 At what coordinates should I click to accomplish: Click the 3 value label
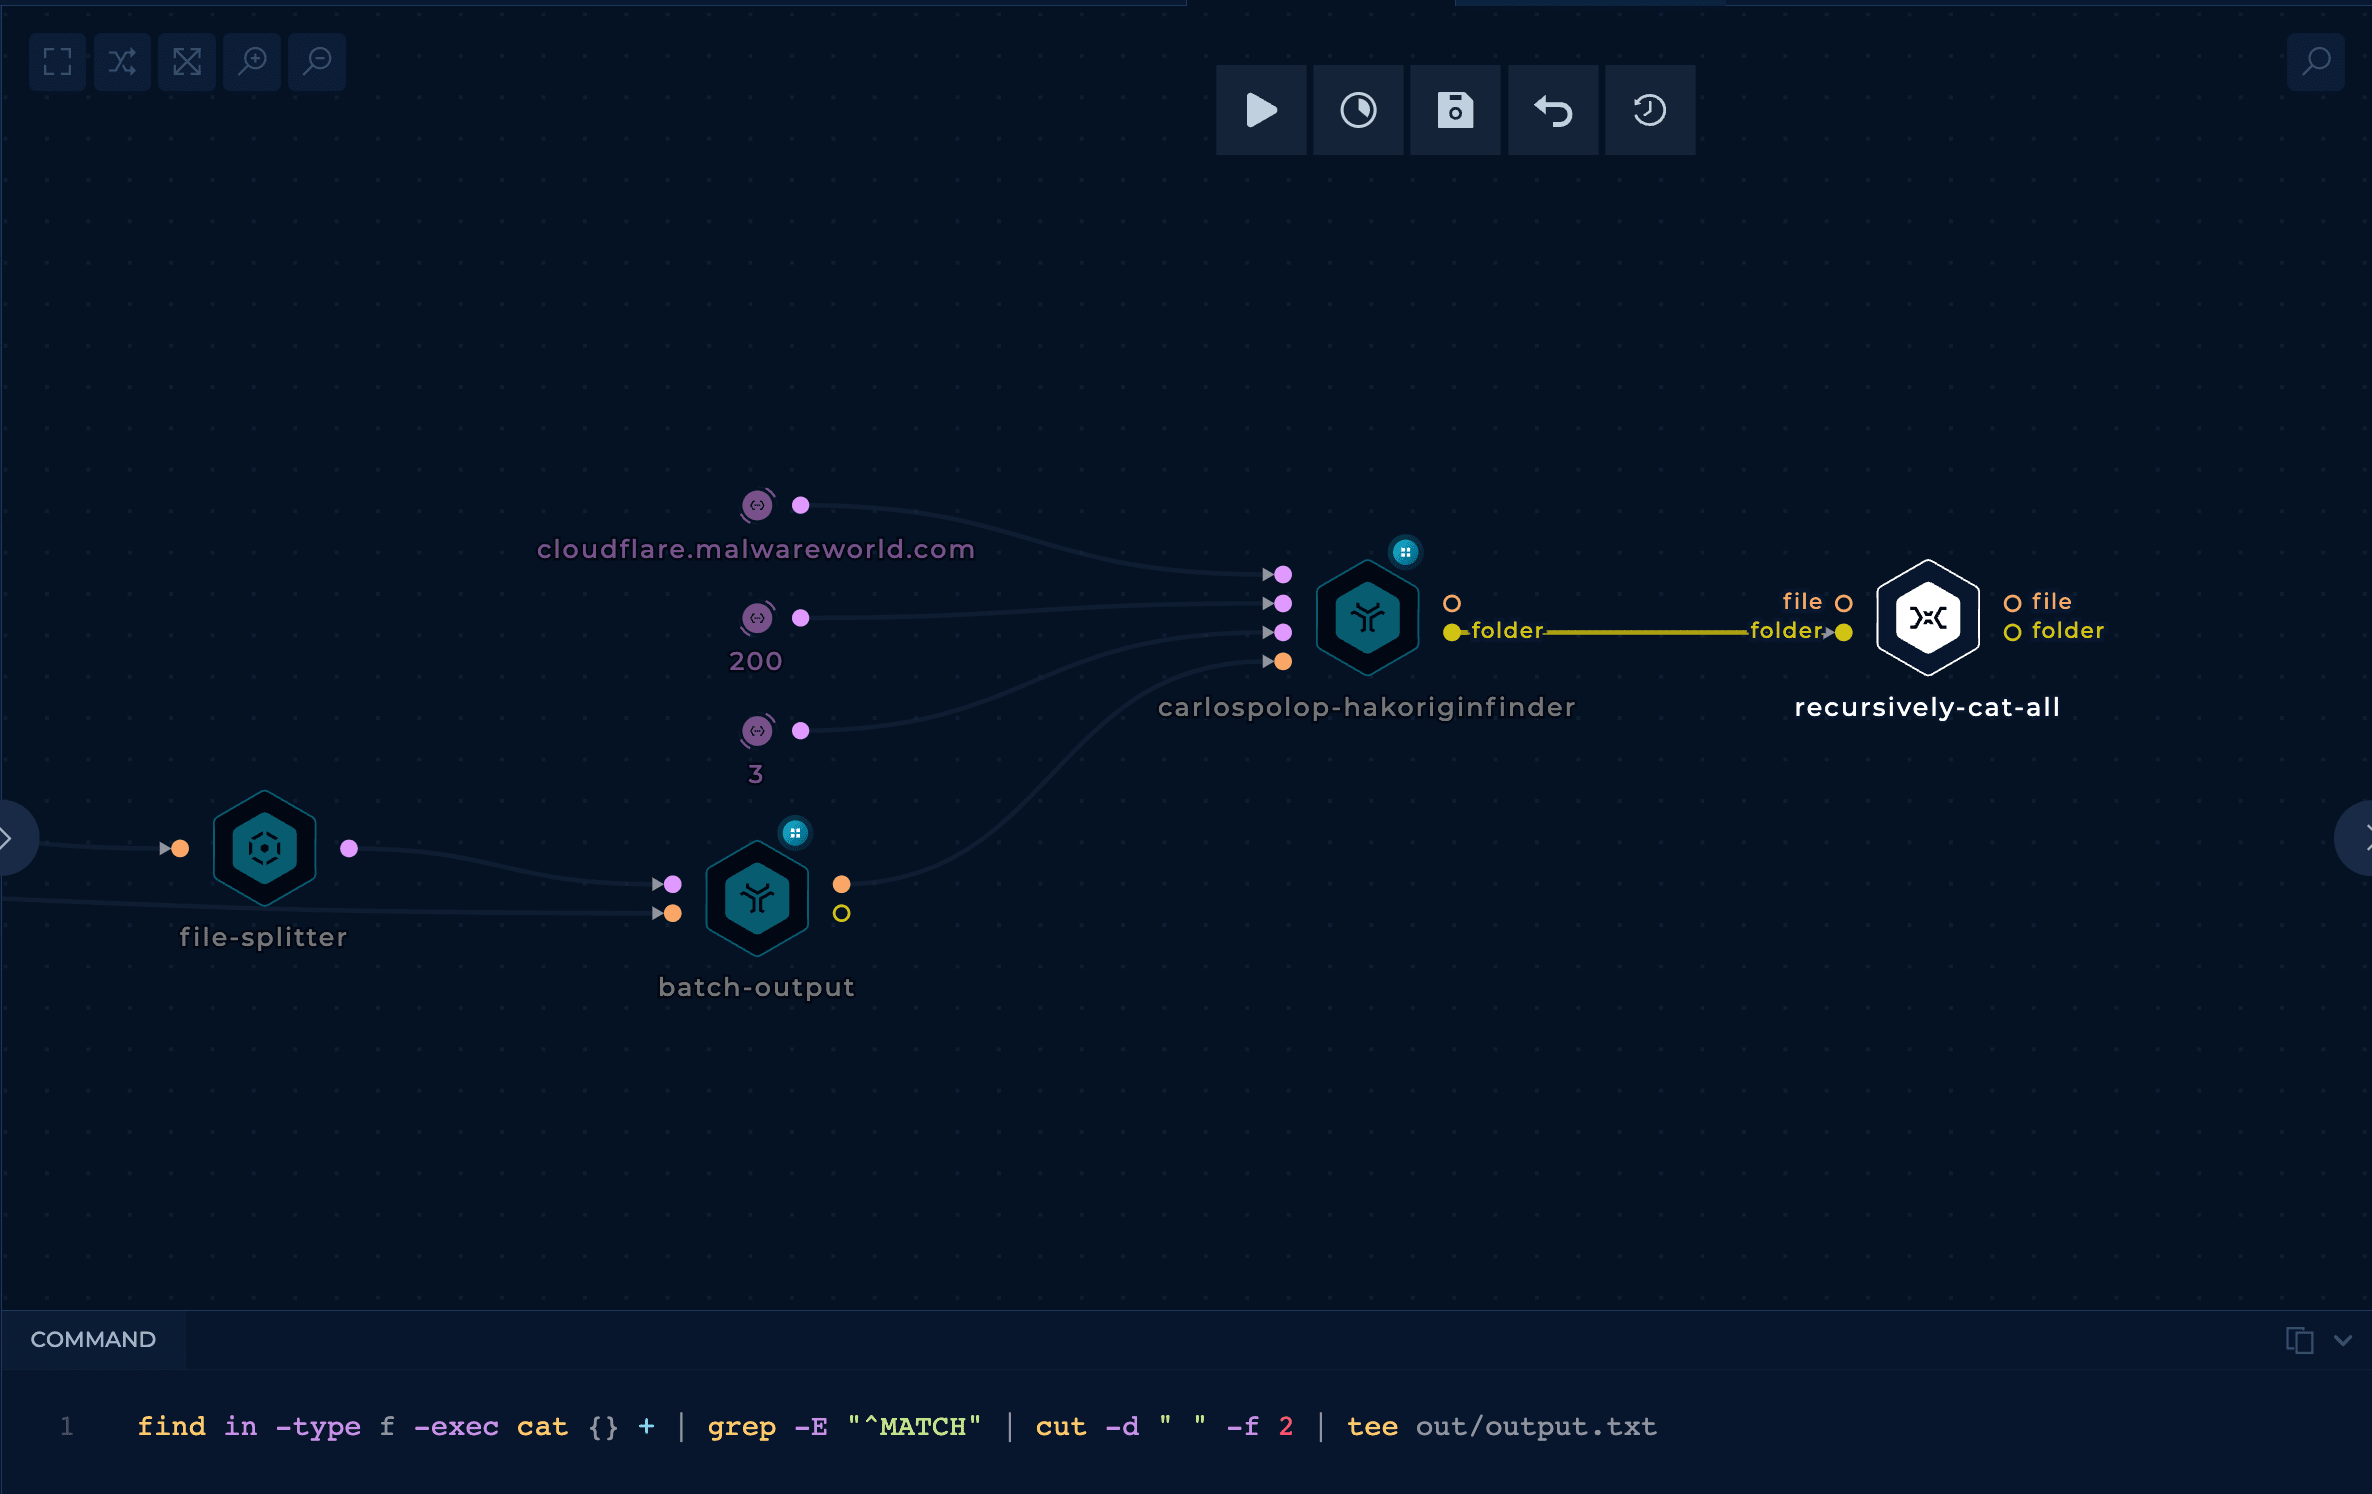coord(756,774)
